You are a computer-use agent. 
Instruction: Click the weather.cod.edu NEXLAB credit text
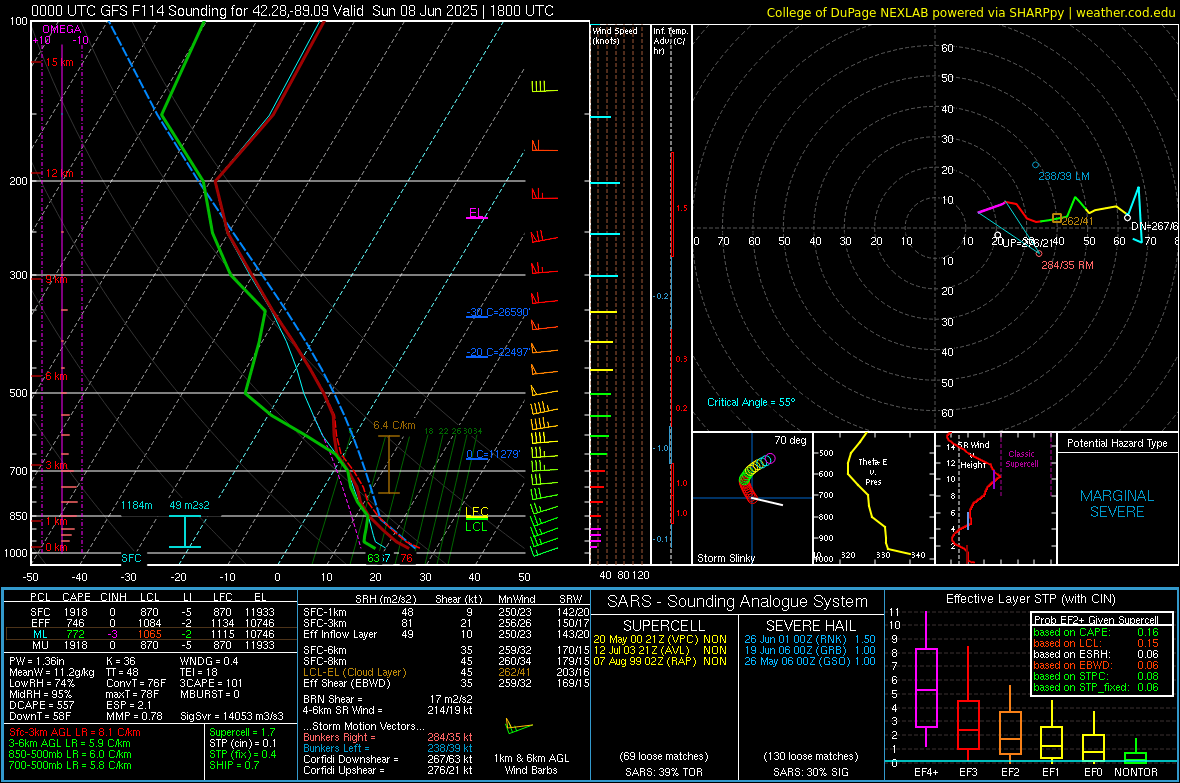point(970,12)
